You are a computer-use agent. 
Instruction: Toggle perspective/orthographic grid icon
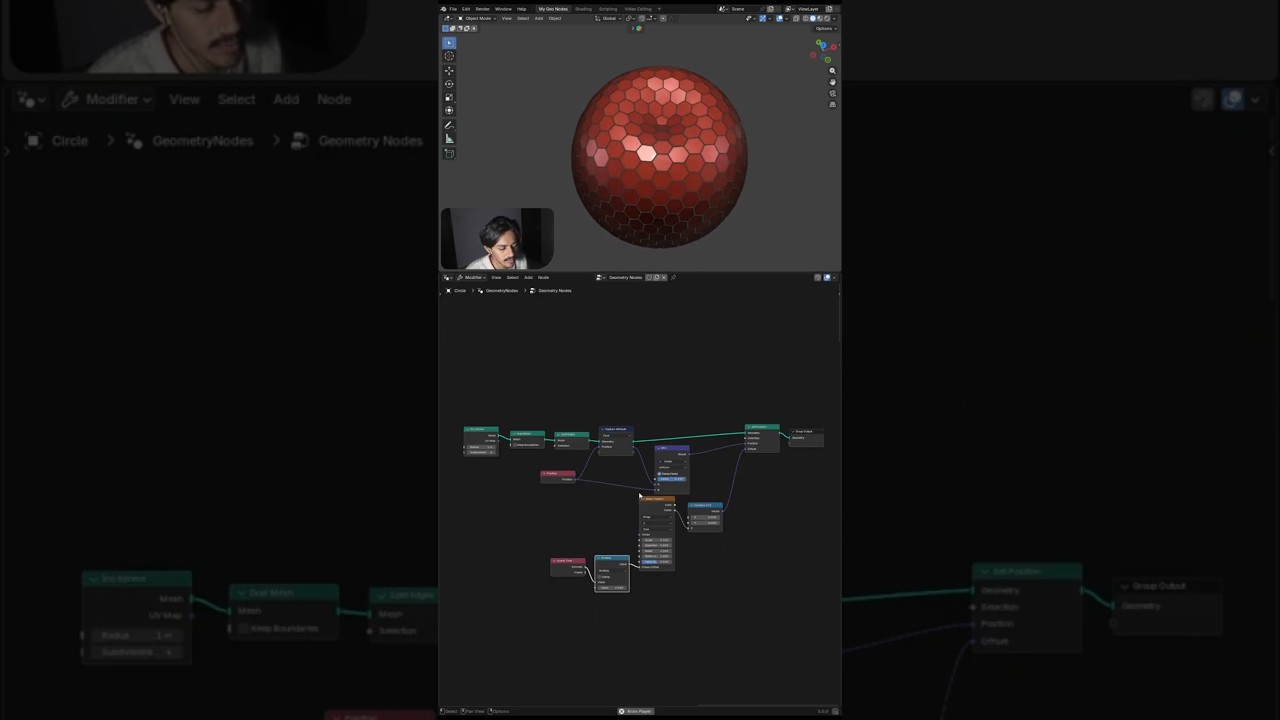832,104
